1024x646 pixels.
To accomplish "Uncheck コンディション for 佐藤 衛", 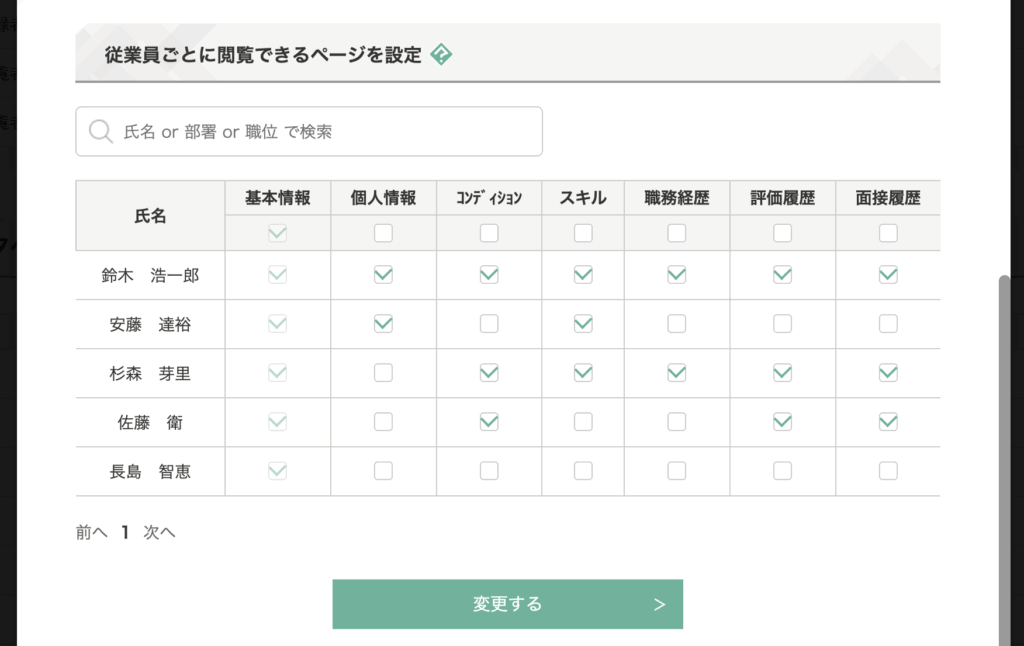I will [489, 422].
